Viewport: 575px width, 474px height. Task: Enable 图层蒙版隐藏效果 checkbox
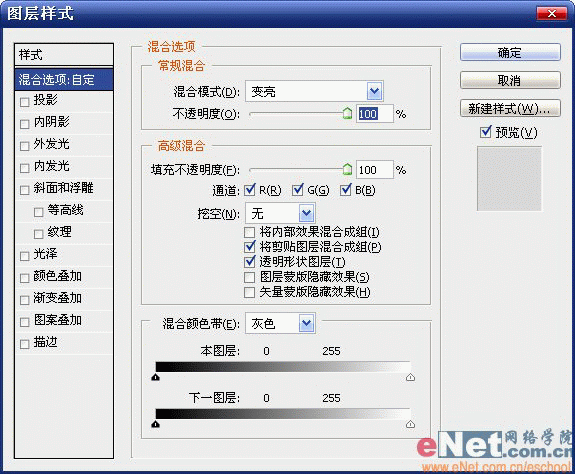(x=249, y=277)
